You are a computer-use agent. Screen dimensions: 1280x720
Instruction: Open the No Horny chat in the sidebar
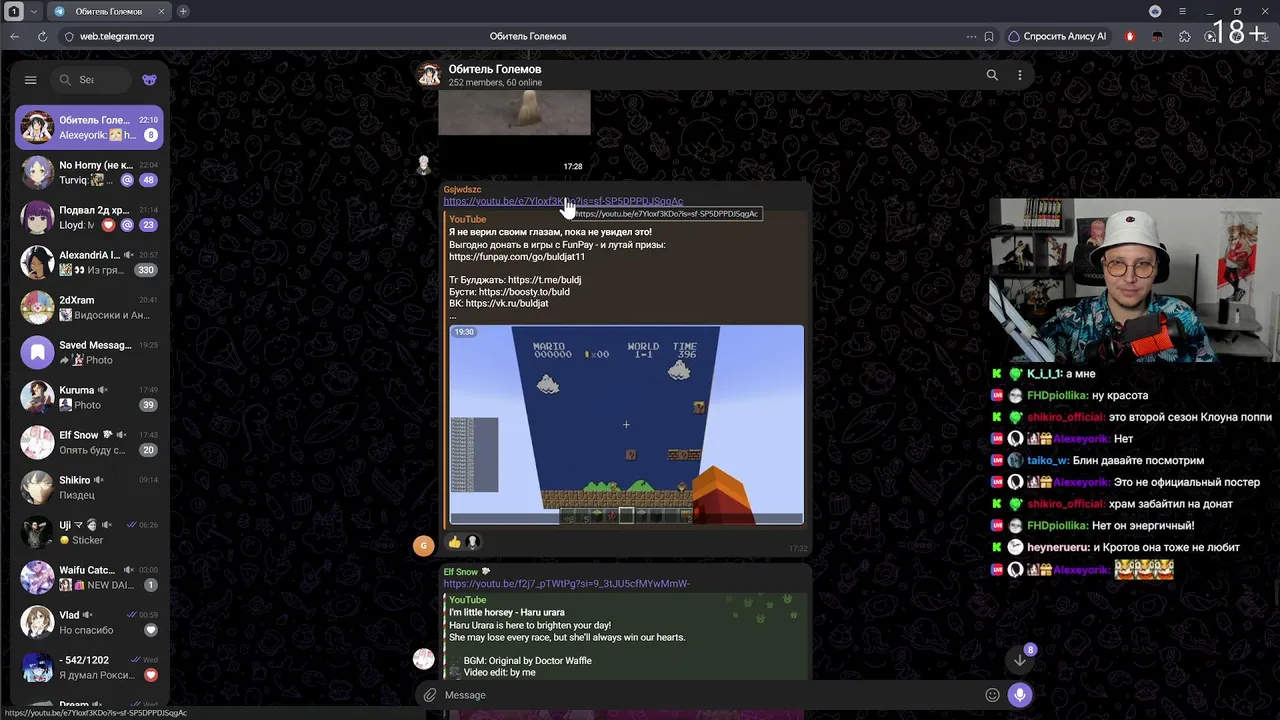pos(90,173)
